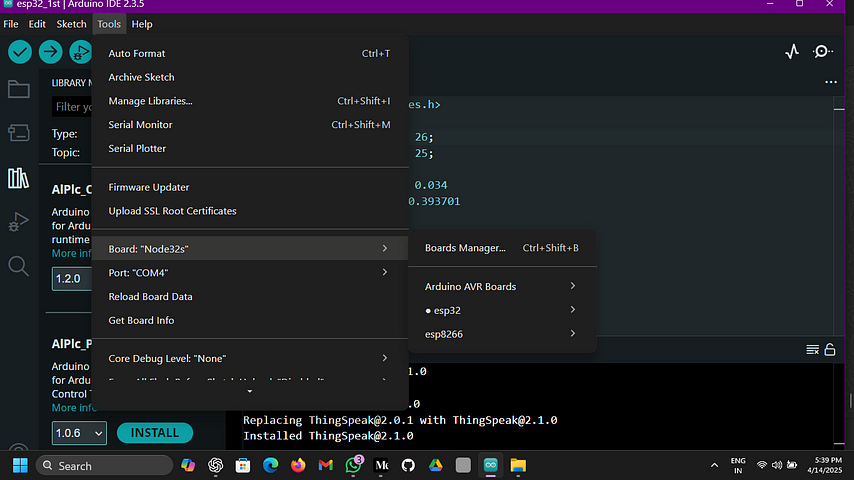
Task: Open Boards Manager... from submenu
Action: [502, 248]
